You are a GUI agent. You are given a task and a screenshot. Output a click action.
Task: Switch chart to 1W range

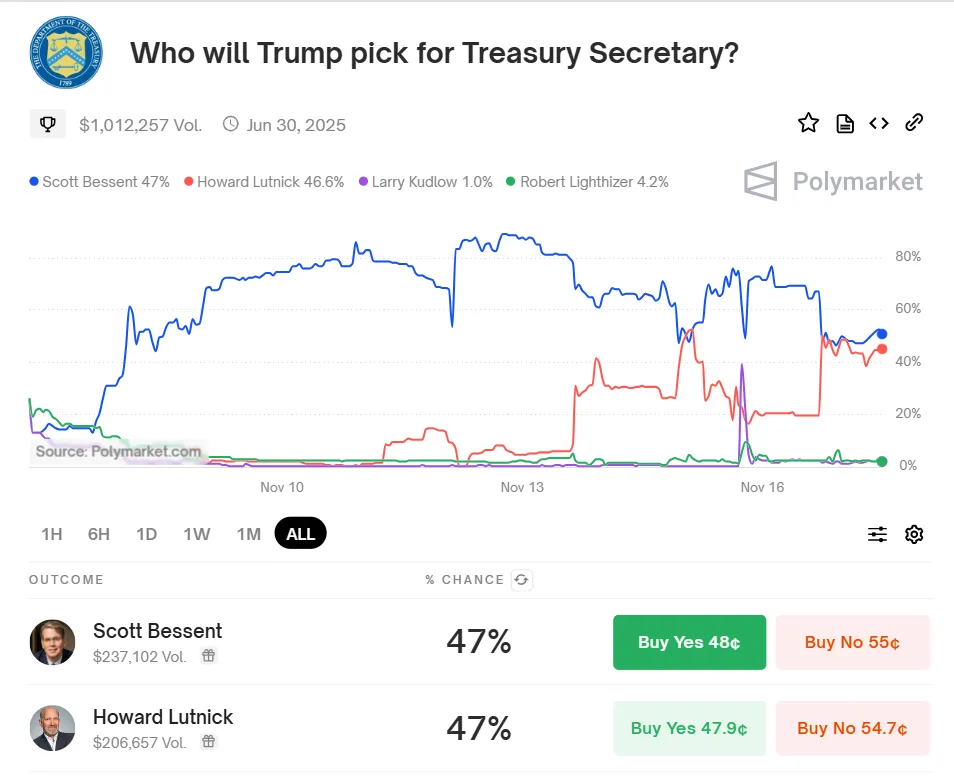click(197, 534)
